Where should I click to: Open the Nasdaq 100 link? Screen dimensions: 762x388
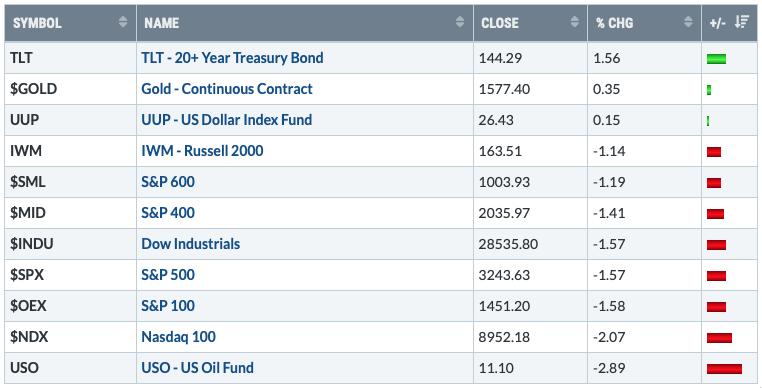point(178,337)
